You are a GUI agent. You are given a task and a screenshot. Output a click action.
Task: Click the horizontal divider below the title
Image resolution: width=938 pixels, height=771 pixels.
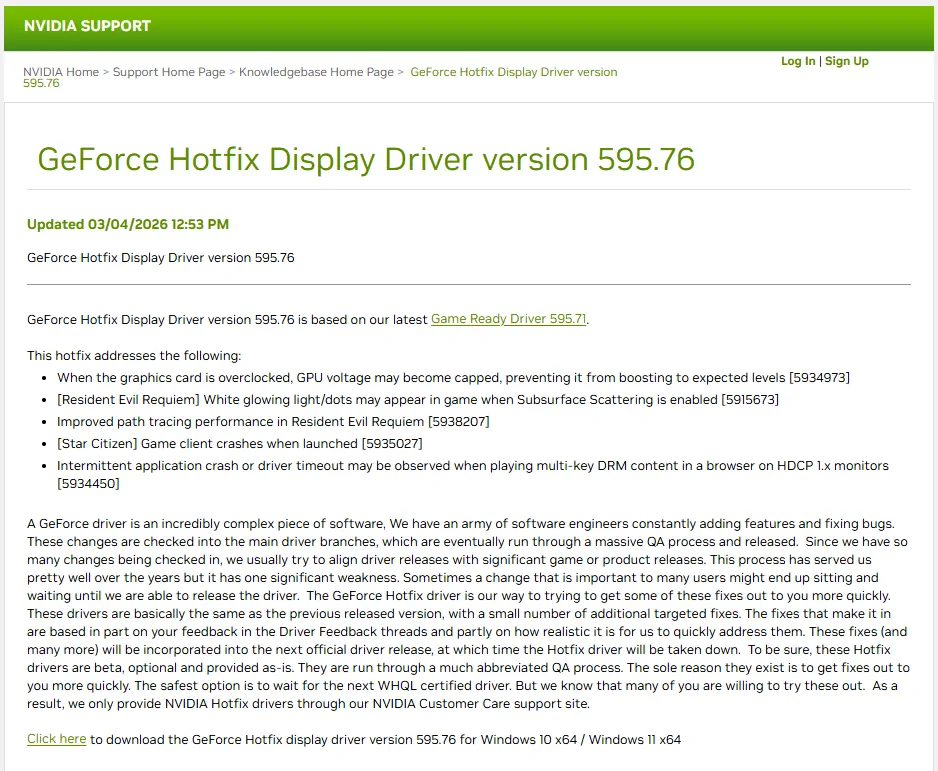469,190
